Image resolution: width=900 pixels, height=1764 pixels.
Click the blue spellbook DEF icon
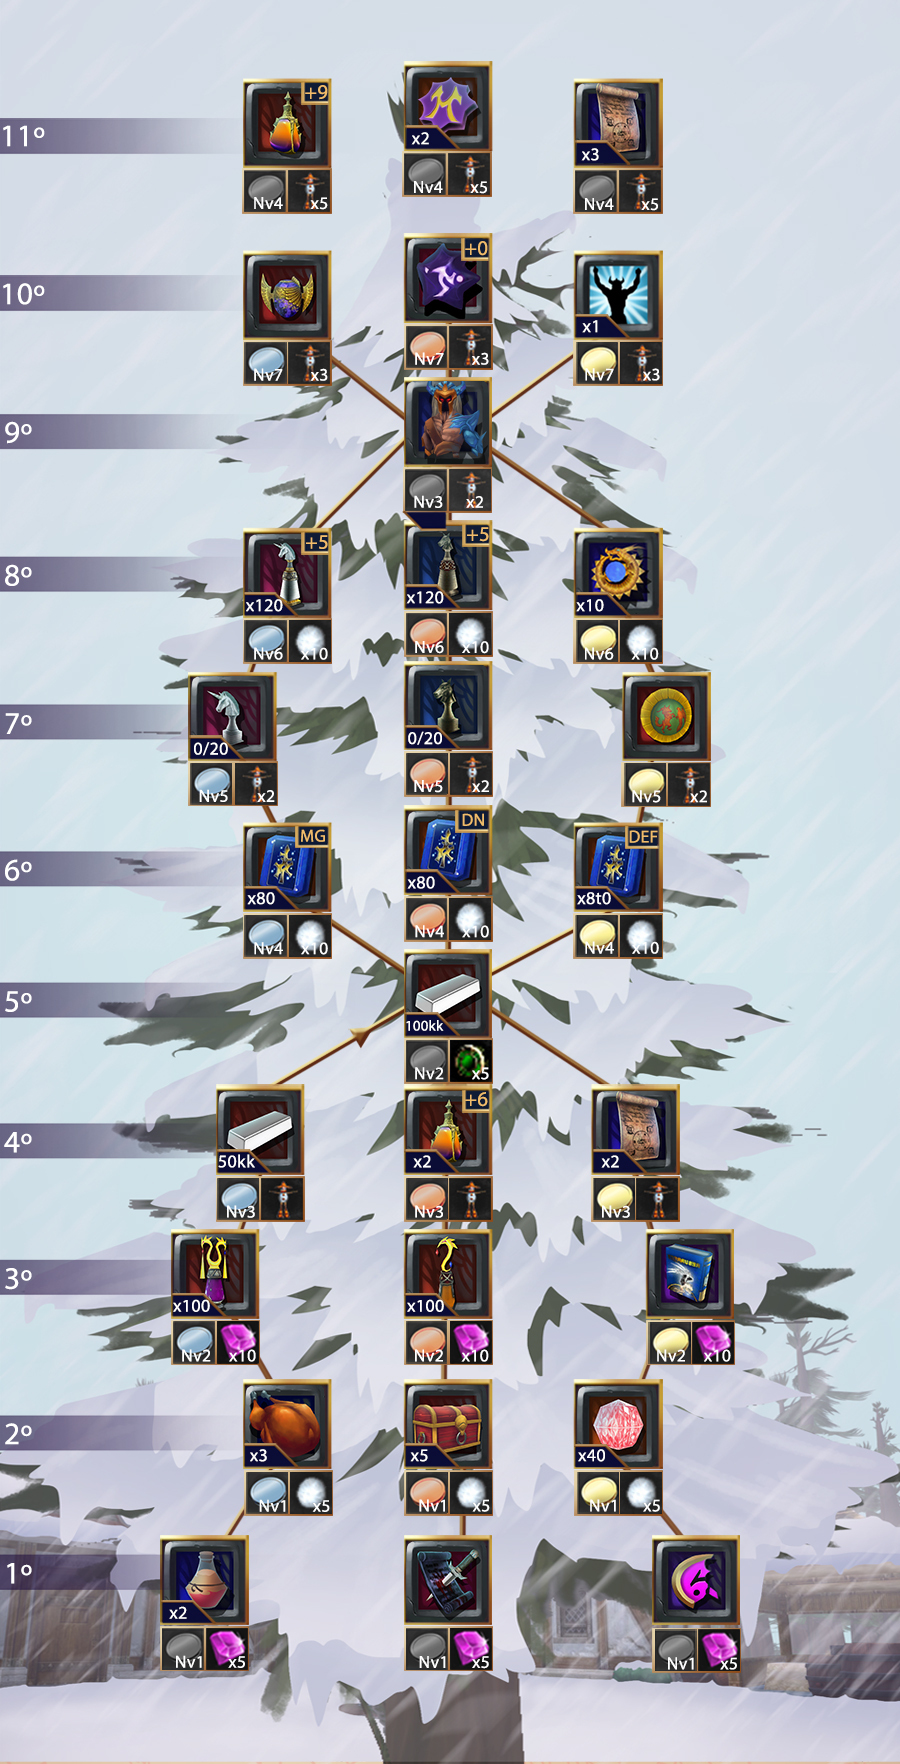pos(618,867)
